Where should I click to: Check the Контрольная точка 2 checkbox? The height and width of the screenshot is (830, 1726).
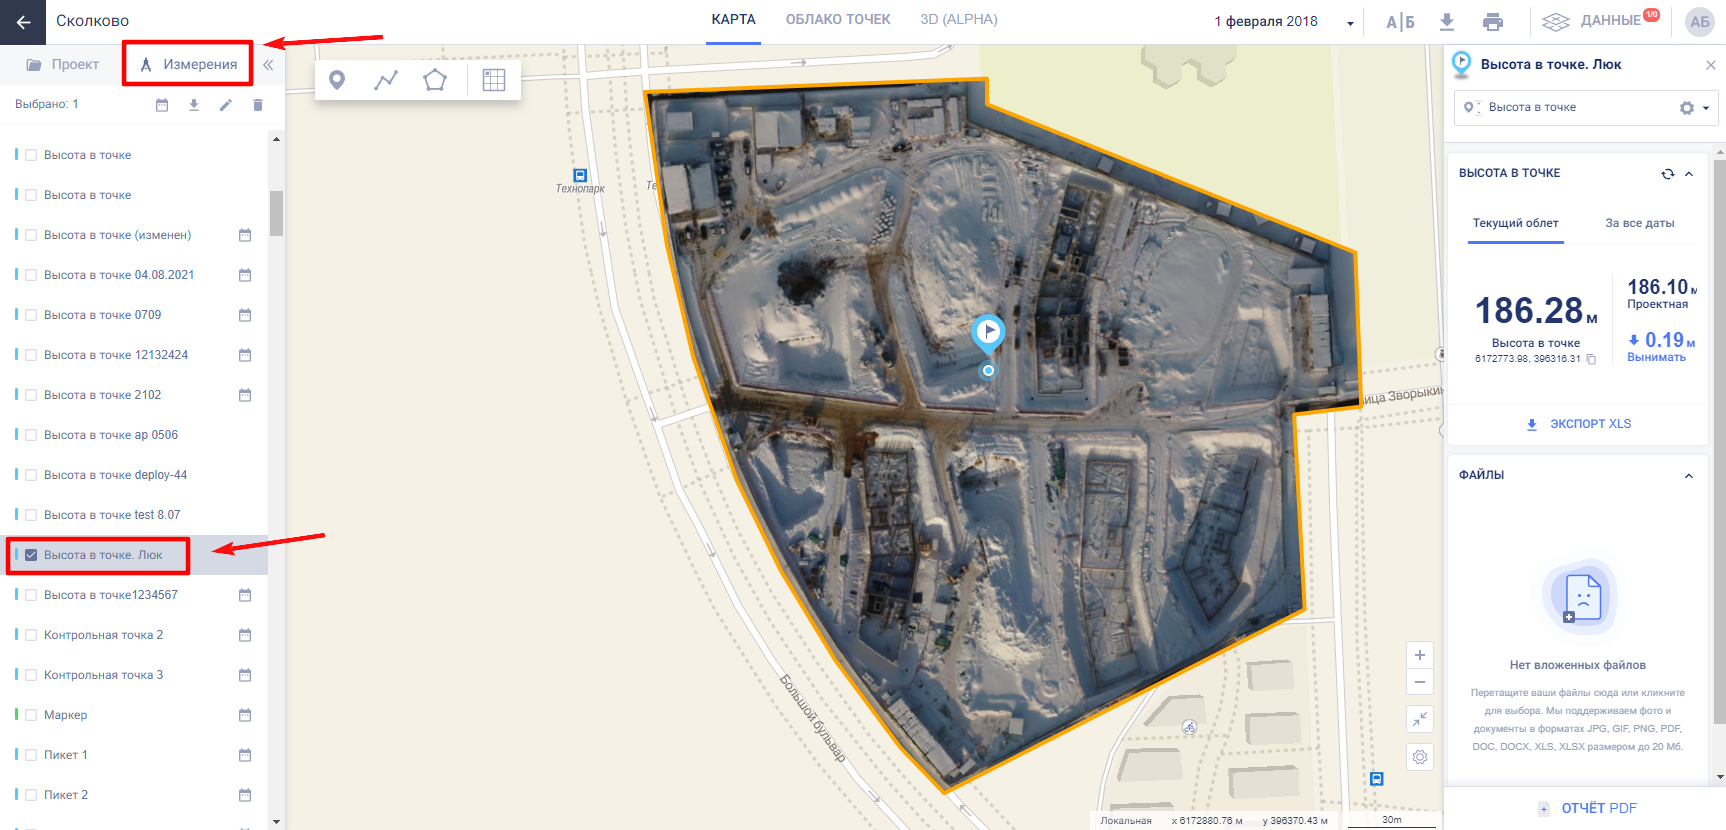31,635
